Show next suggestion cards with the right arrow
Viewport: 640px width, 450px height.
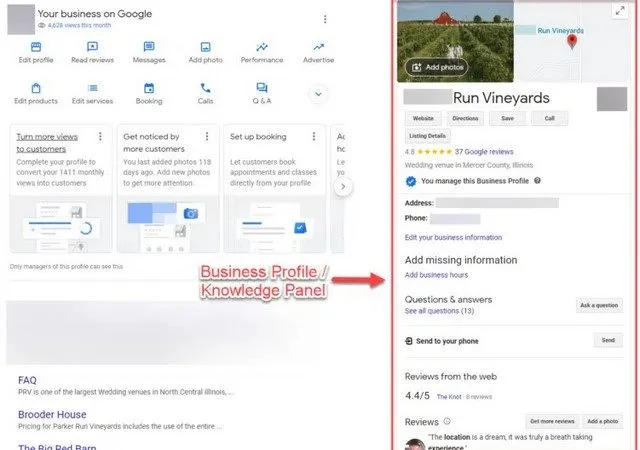(343, 187)
